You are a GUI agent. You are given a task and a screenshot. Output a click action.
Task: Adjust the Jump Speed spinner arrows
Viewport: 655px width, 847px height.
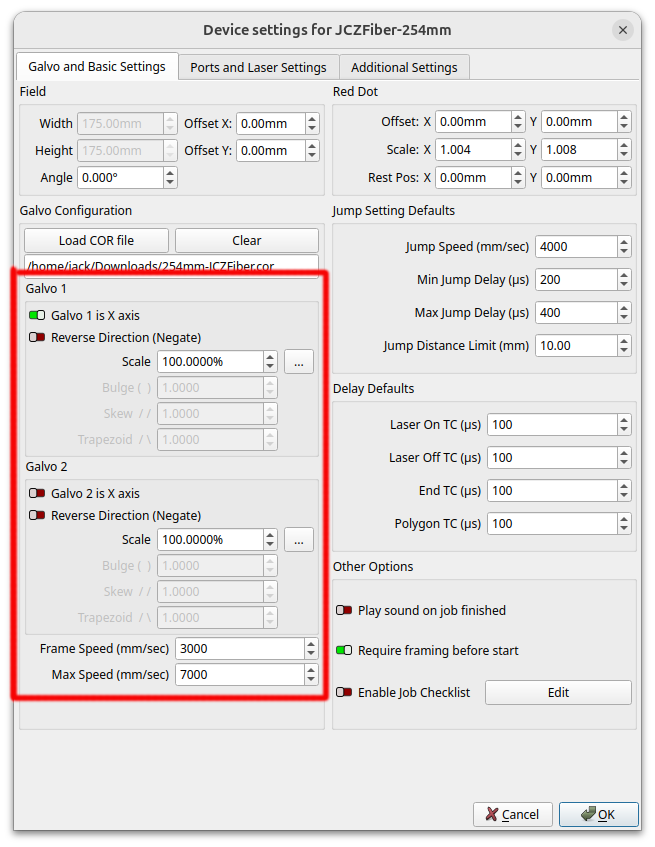tap(624, 247)
